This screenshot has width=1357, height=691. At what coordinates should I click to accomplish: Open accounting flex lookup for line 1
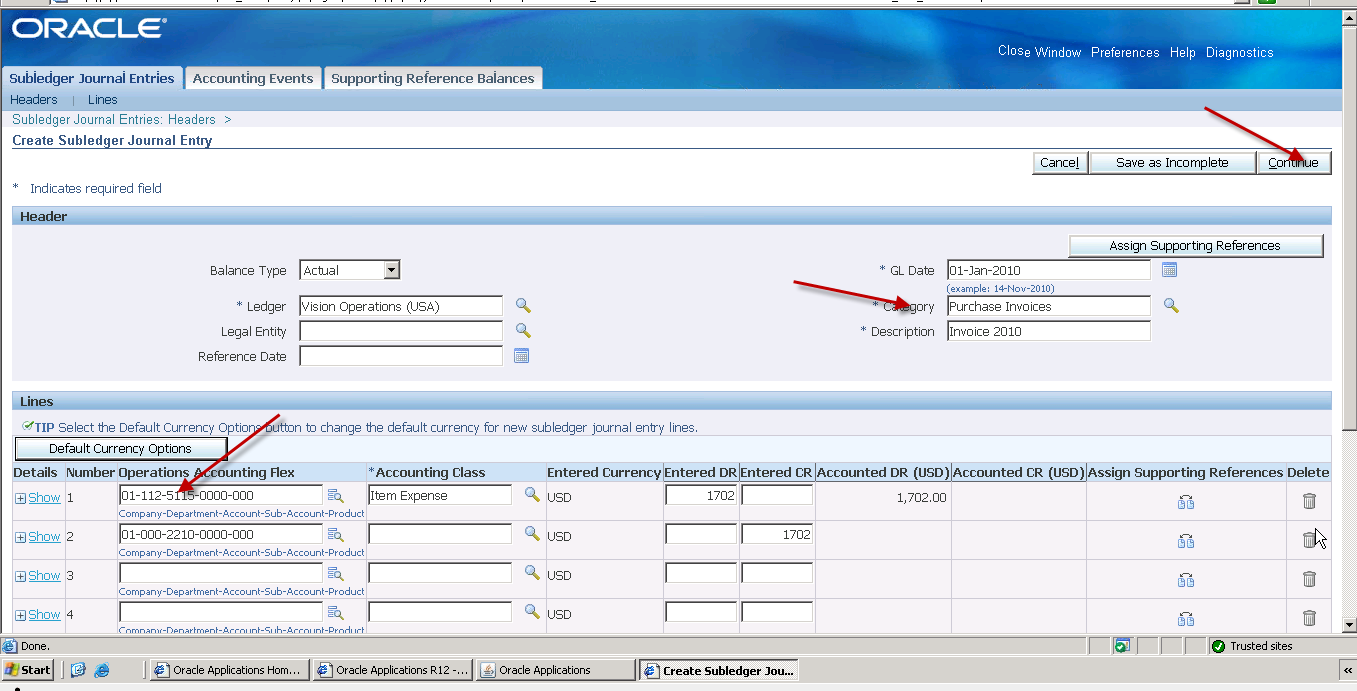coord(336,495)
